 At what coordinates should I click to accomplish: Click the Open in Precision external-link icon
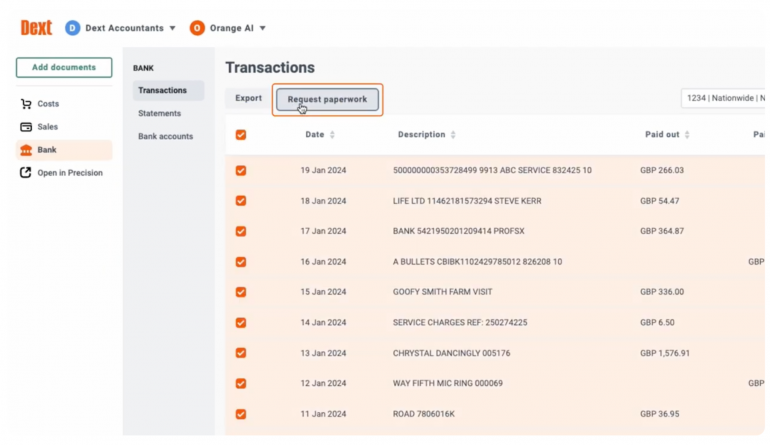[26, 172]
